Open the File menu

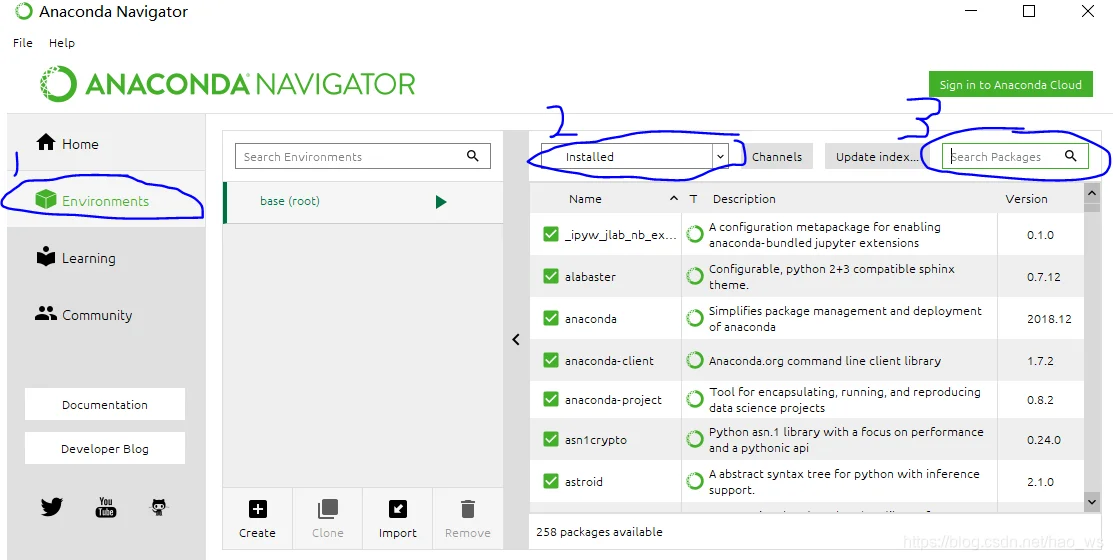click(23, 43)
